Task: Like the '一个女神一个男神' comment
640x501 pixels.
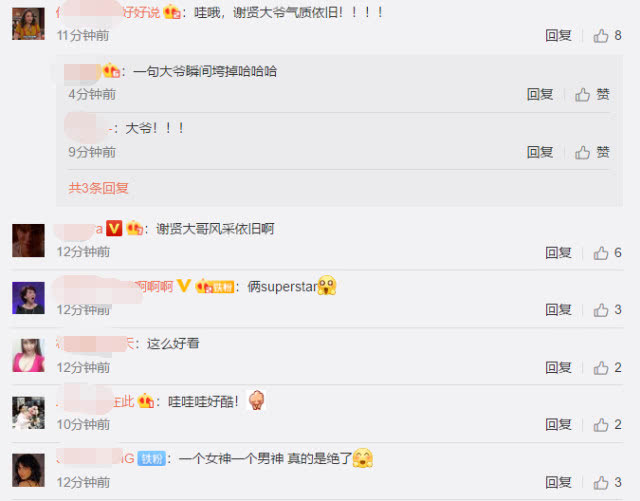Action: (x=607, y=483)
